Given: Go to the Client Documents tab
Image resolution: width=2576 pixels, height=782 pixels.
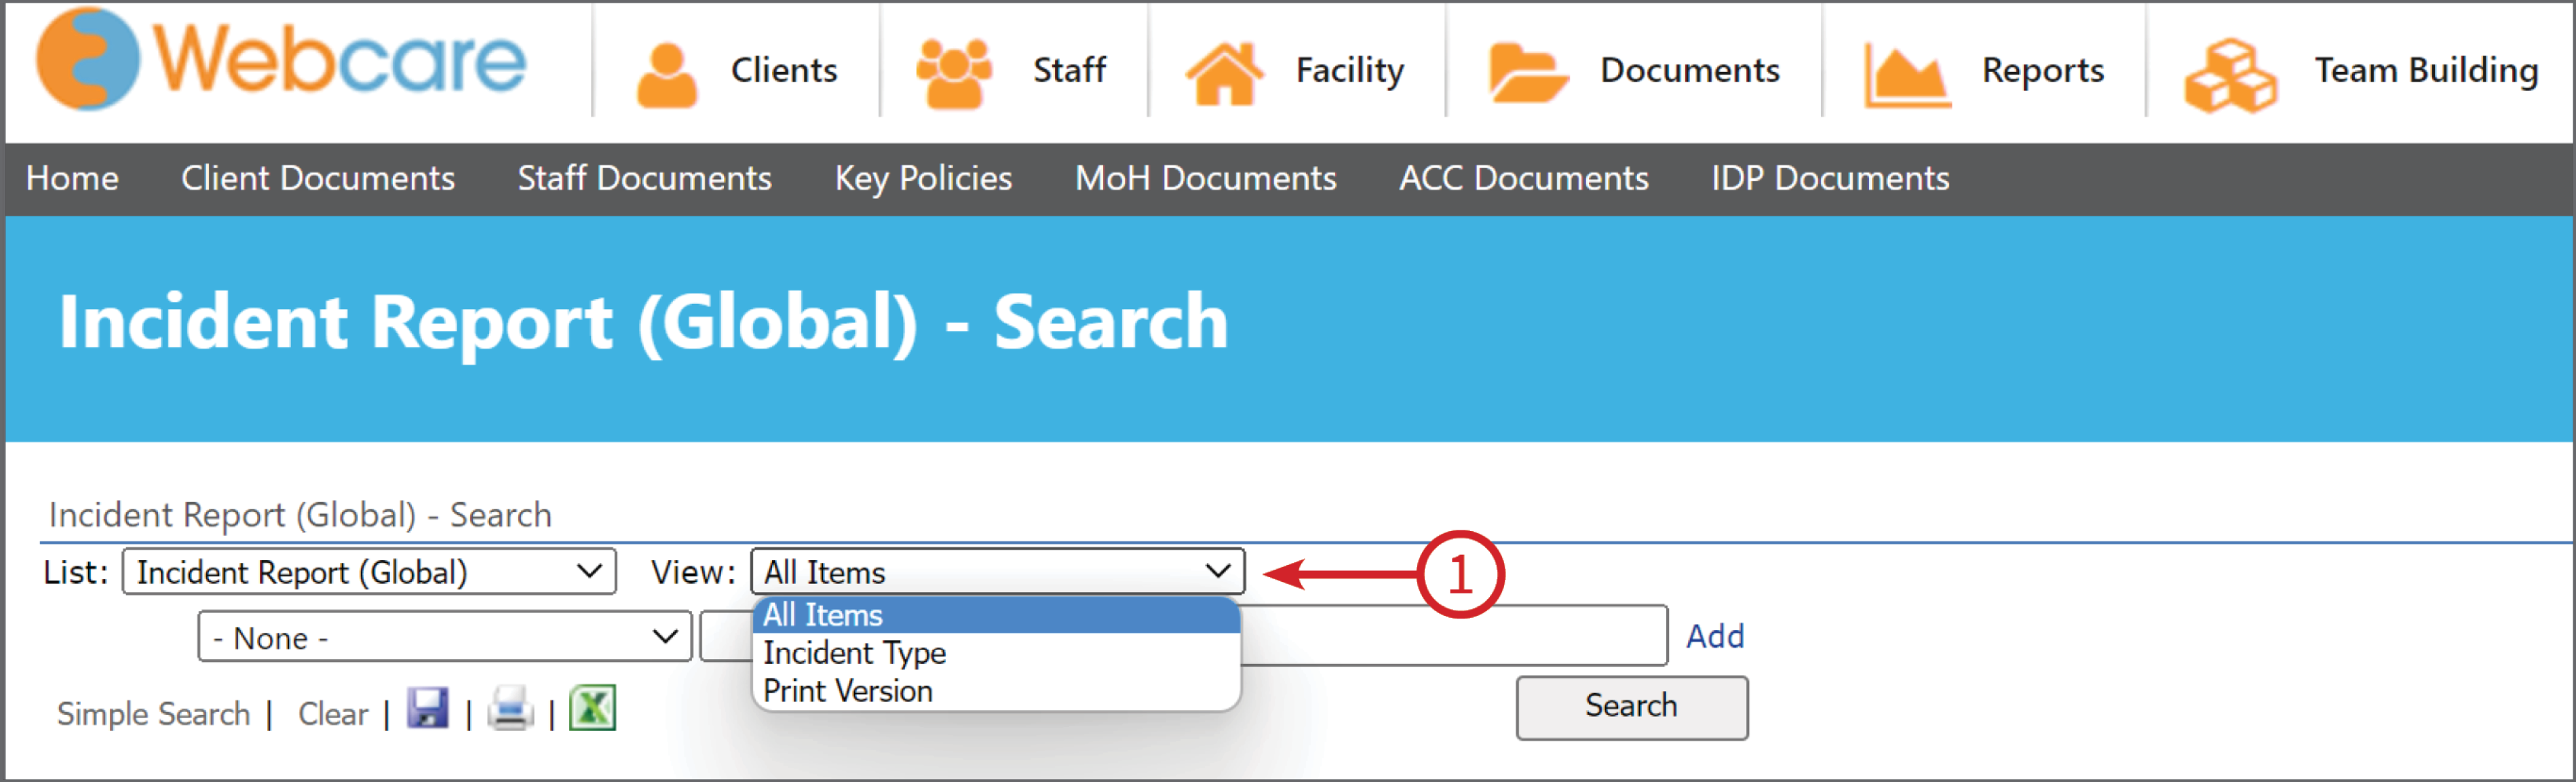Looking at the screenshot, I should click(x=318, y=178).
